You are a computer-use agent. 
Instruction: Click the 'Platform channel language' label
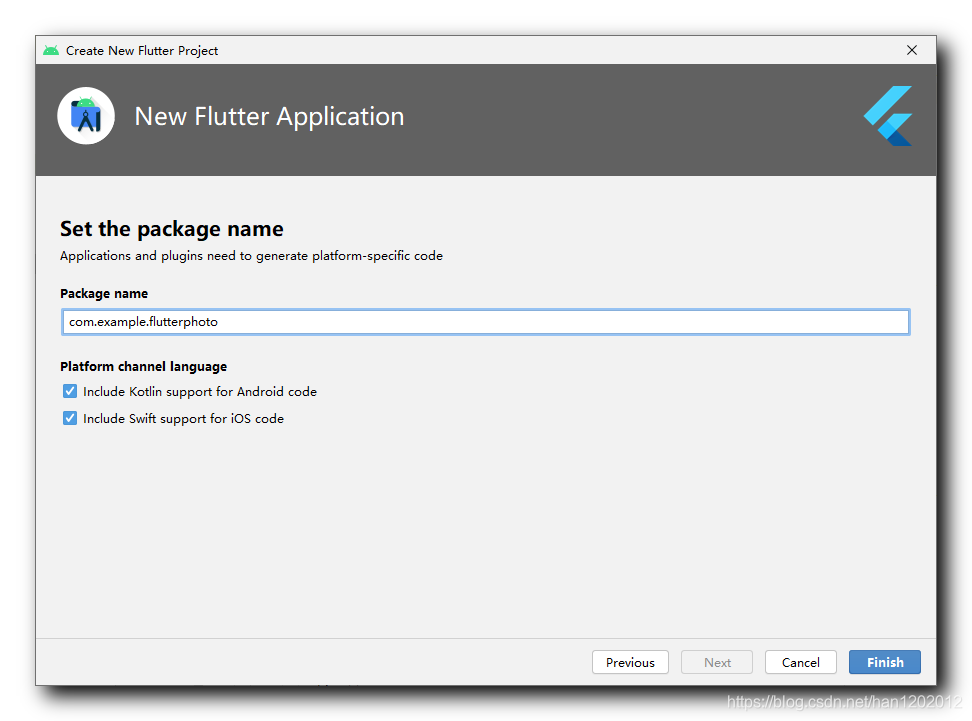point(144,366)
